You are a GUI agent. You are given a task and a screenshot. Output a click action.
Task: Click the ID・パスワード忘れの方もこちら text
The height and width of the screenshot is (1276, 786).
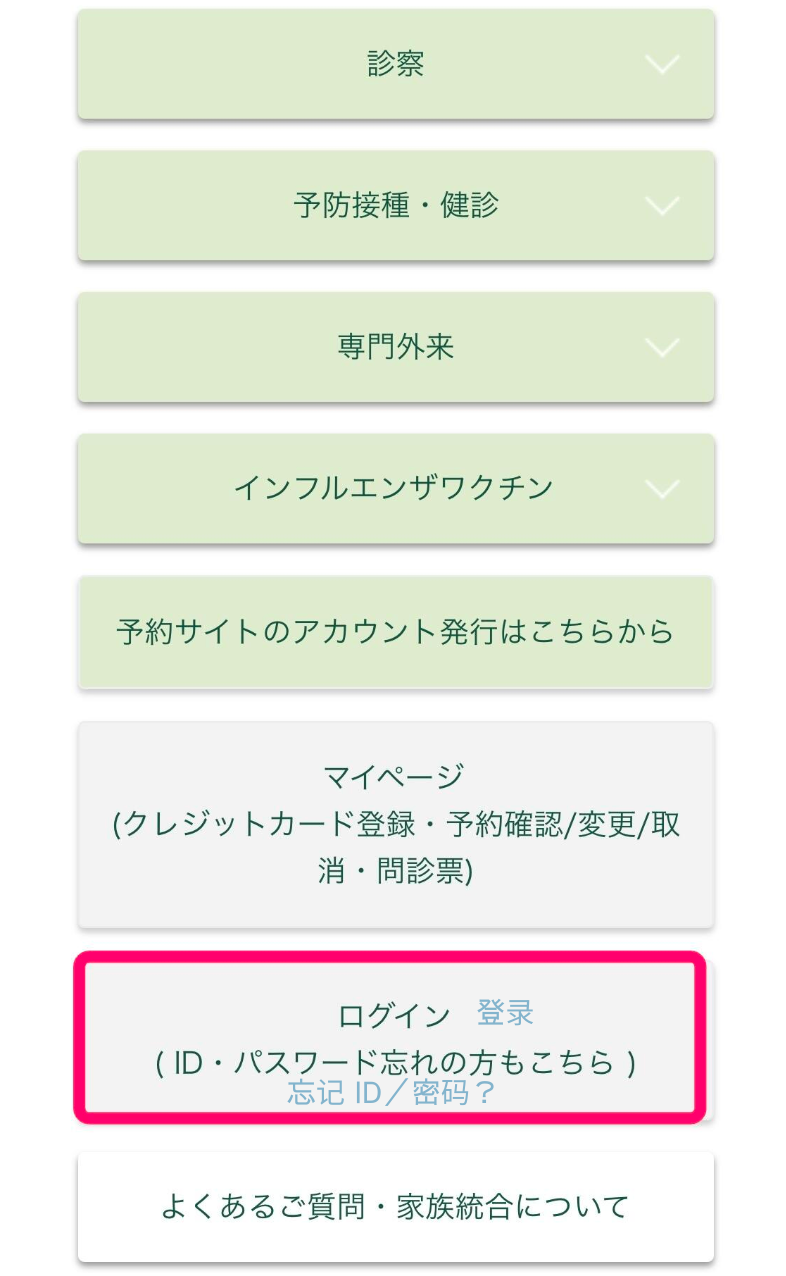click(396, 1062)
